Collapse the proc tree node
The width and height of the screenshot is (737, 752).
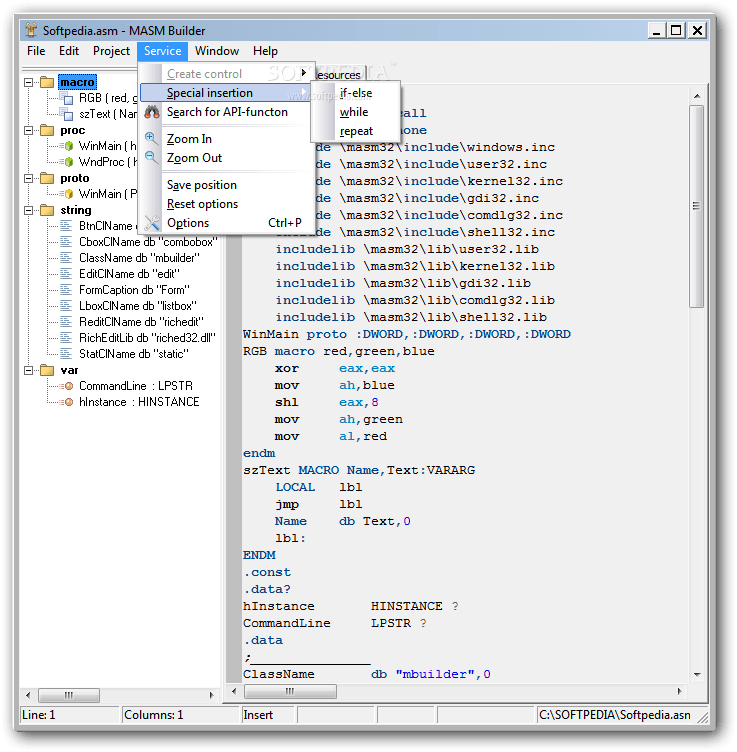click(29, 130)
